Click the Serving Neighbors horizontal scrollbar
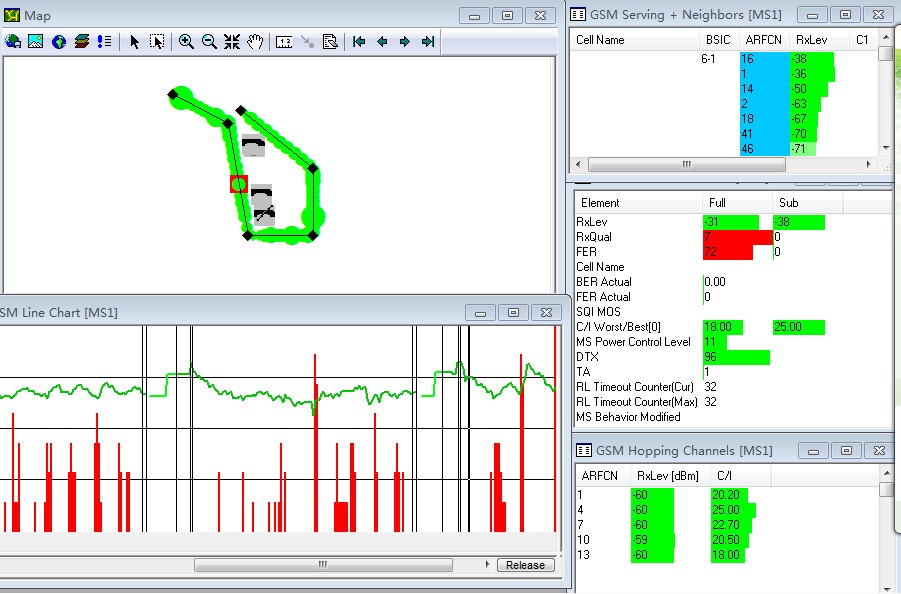This screenshot has height=594, width=901. [686, 164]
